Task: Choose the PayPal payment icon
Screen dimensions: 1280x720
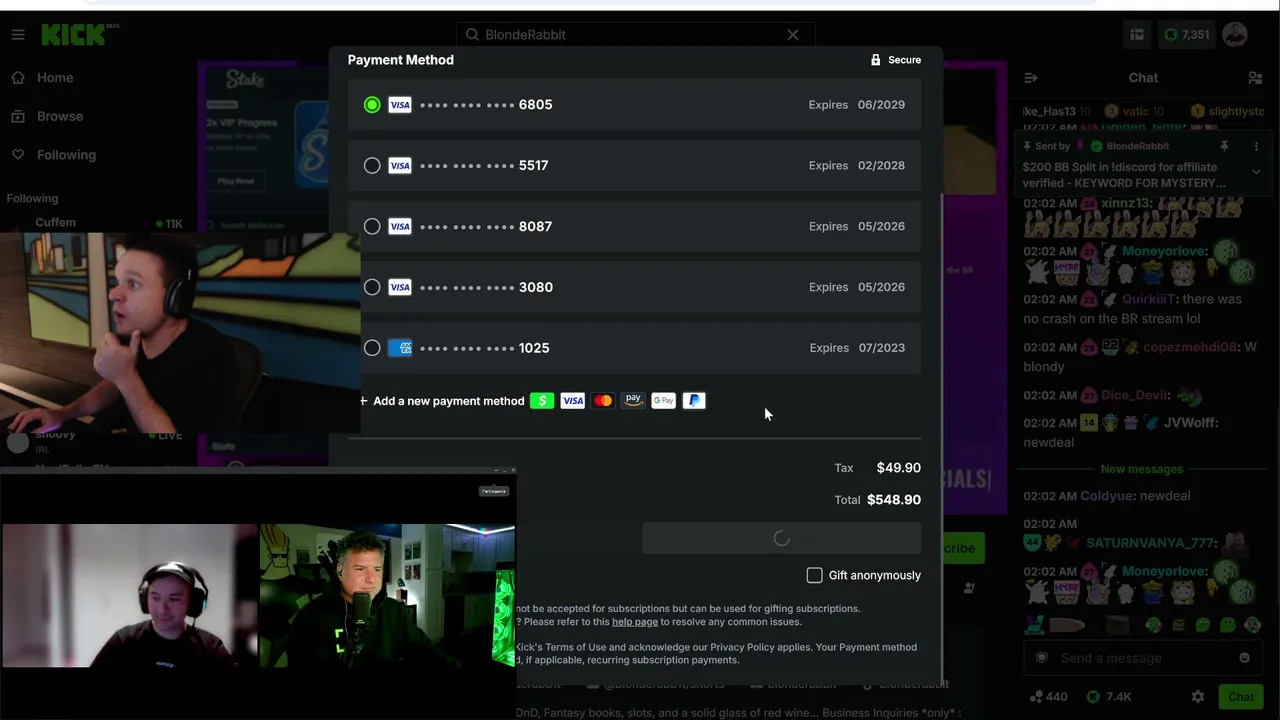Action: point(694,401)
